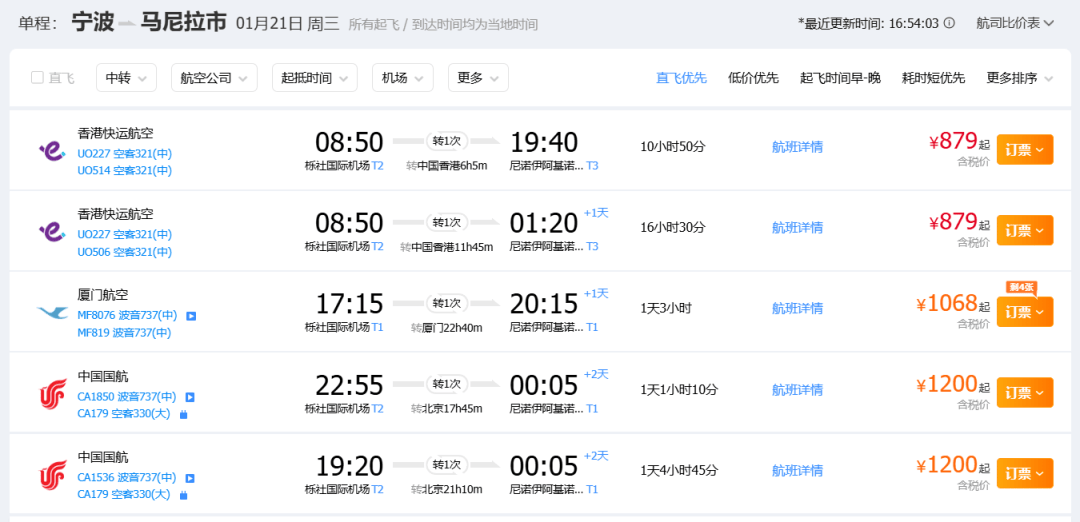Screen dimensions: 1080x522
Task: Click 订票 for the 08:50 to 19:40 flight
Action: [1024, 150]
